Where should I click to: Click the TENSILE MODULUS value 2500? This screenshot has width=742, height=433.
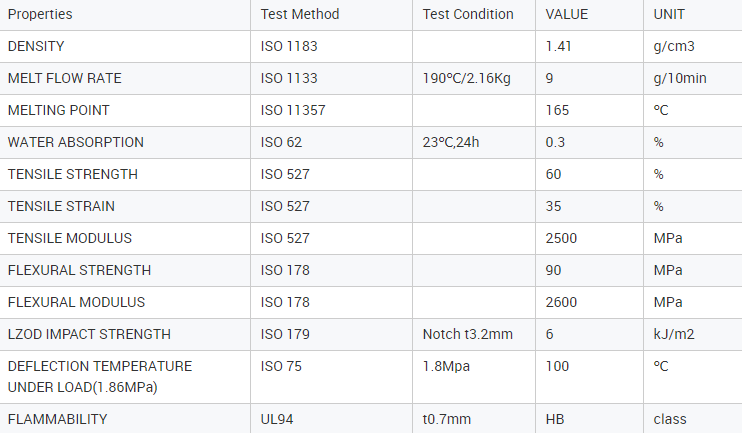point(562,238)
